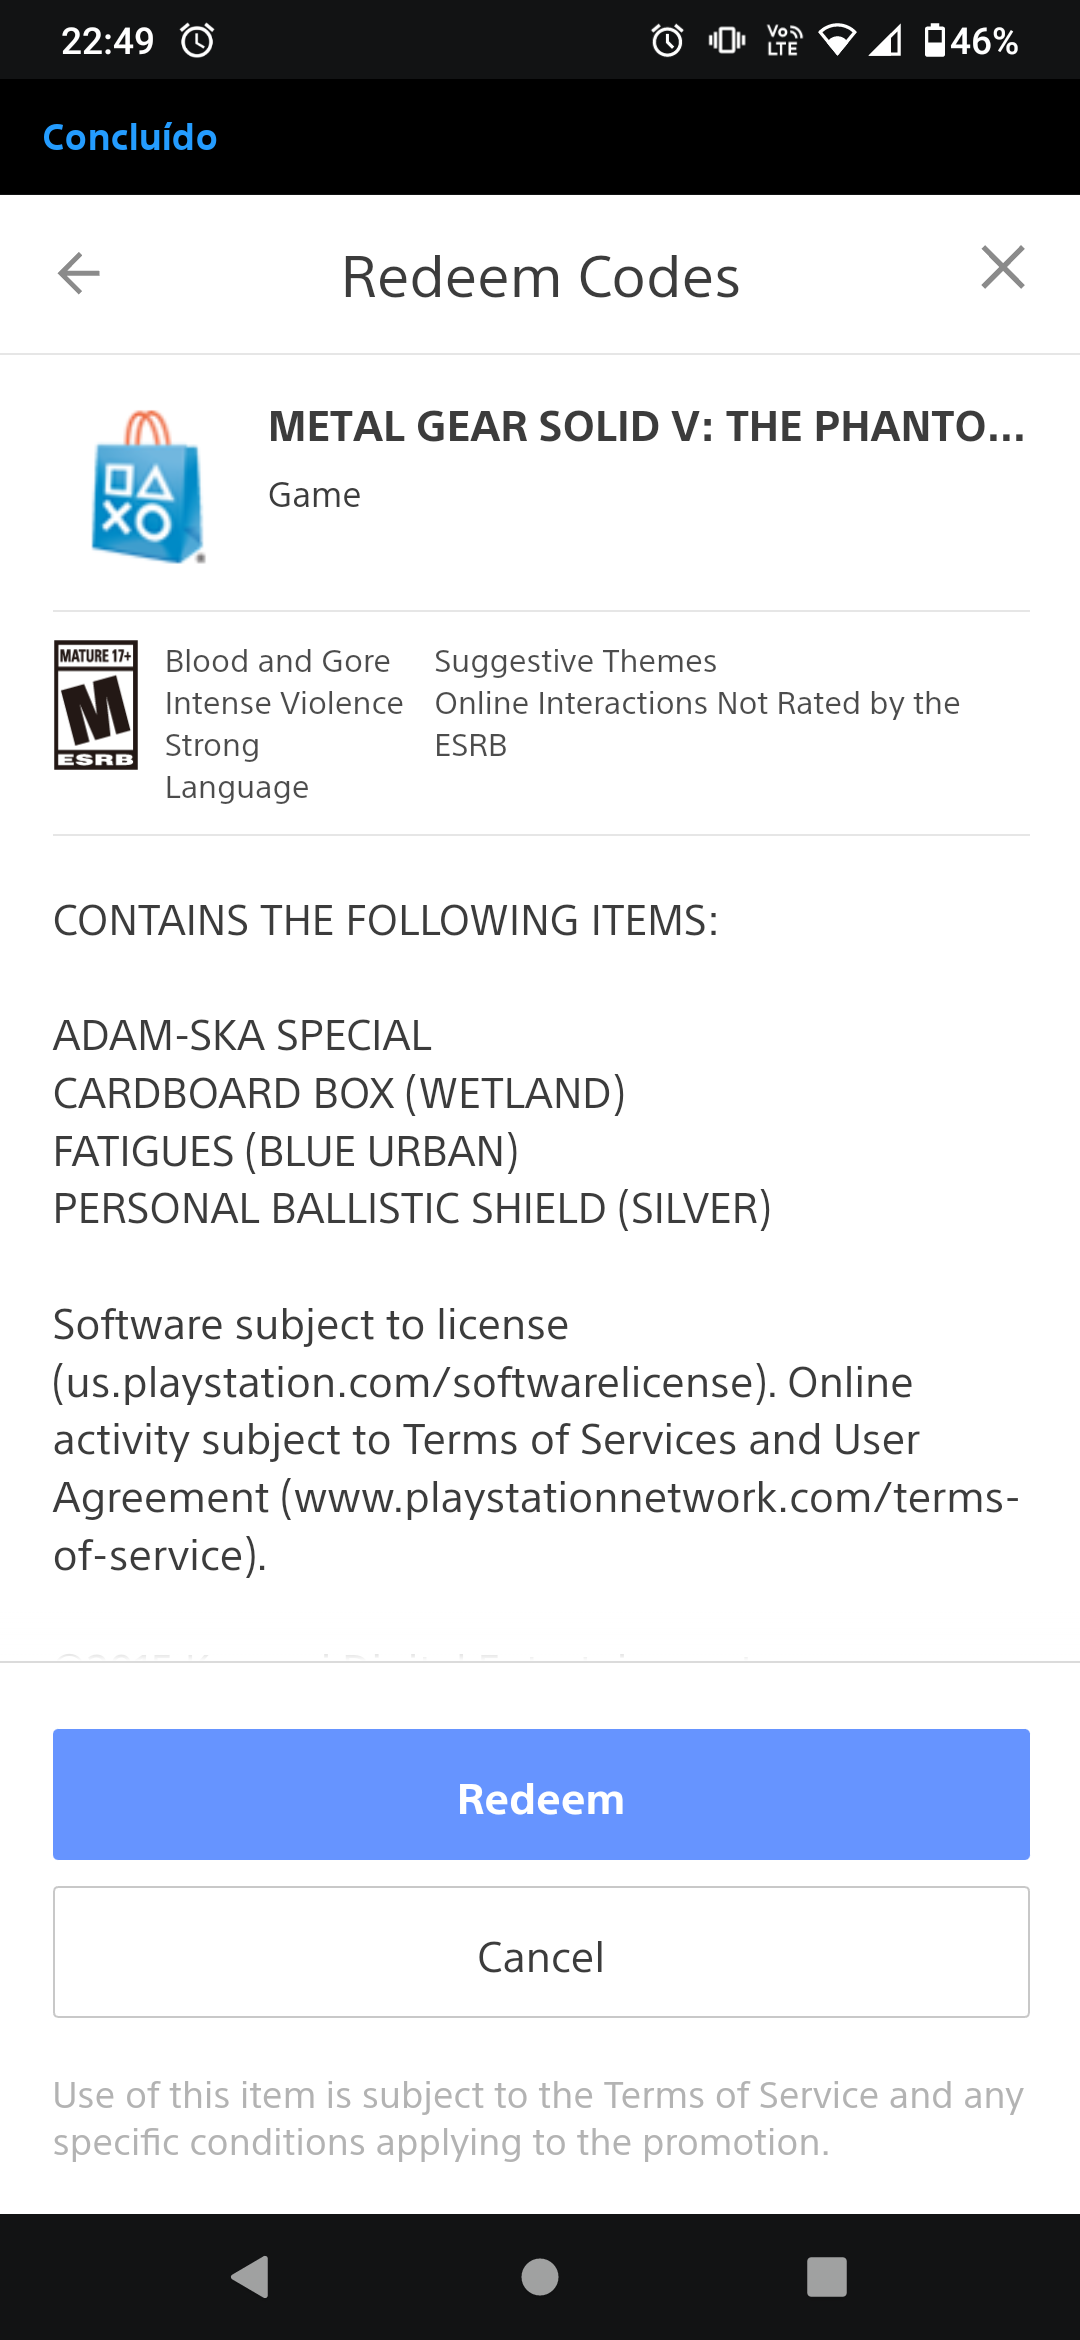The width and height of the screenshot is (1080, 2340).
Task: Tap Concluído at the top
Action: coord(130,137)
